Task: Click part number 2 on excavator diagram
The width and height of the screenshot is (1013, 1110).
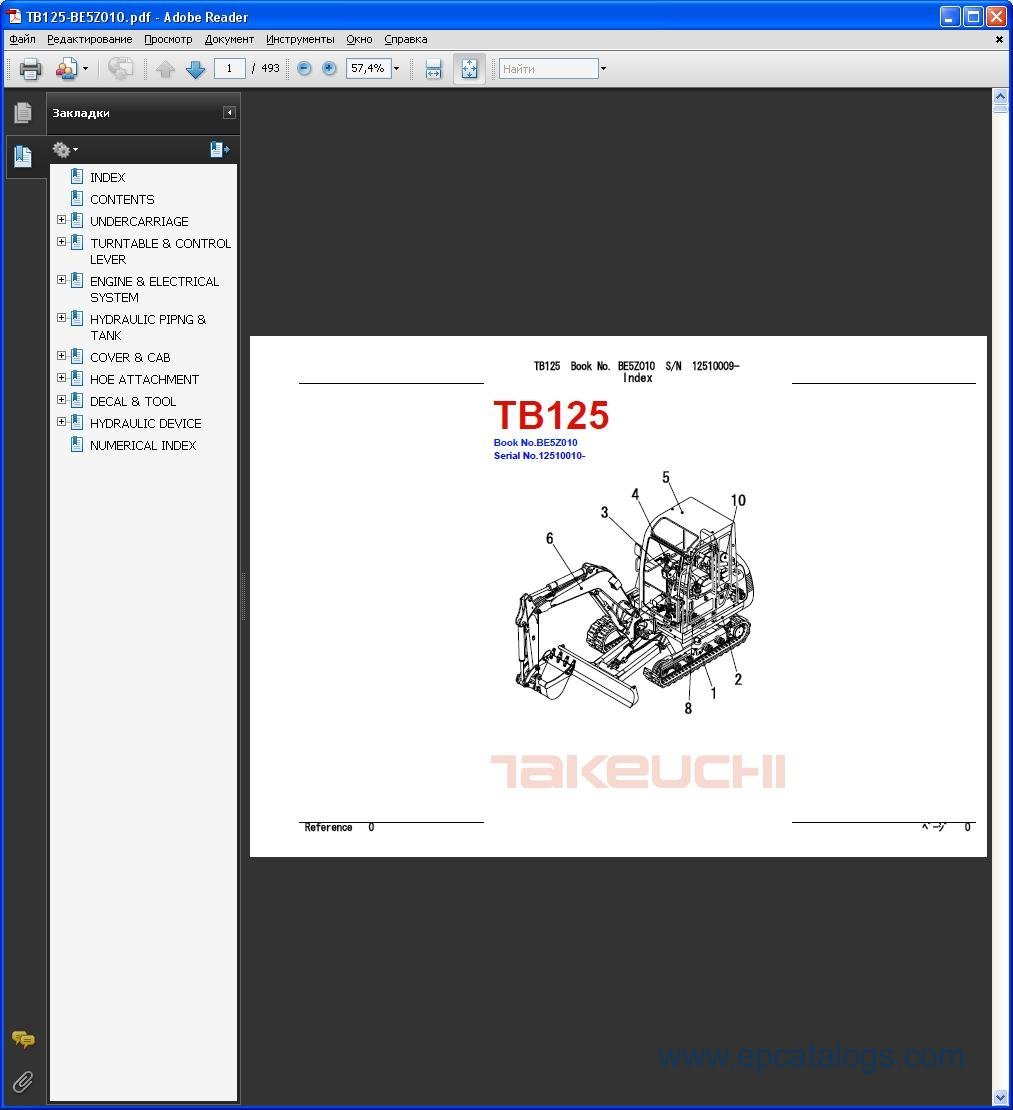Action: pos(738,680)
